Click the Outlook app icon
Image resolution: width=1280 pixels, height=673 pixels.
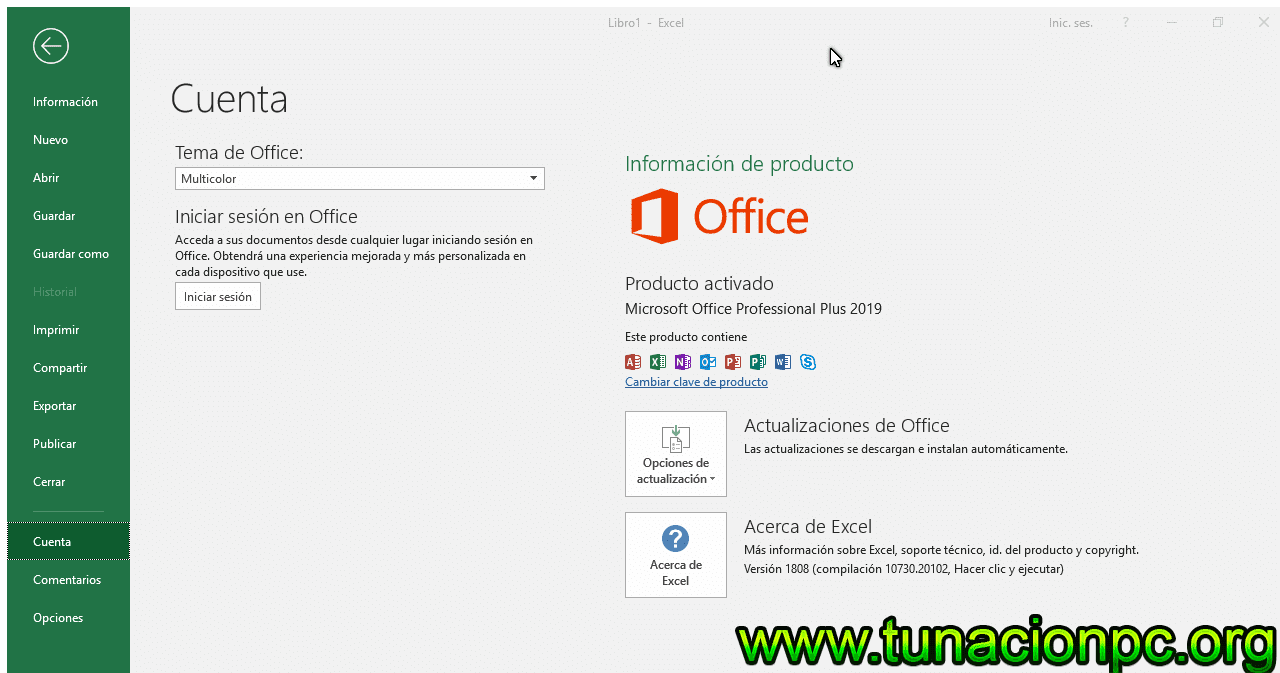(708, 362)
